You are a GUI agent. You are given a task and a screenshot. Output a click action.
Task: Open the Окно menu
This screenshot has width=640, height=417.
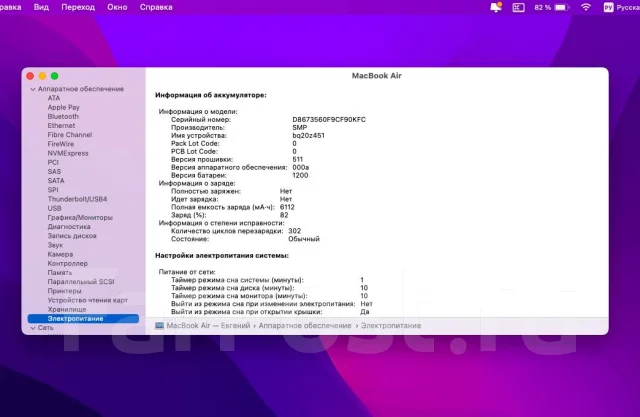point(117,7)
